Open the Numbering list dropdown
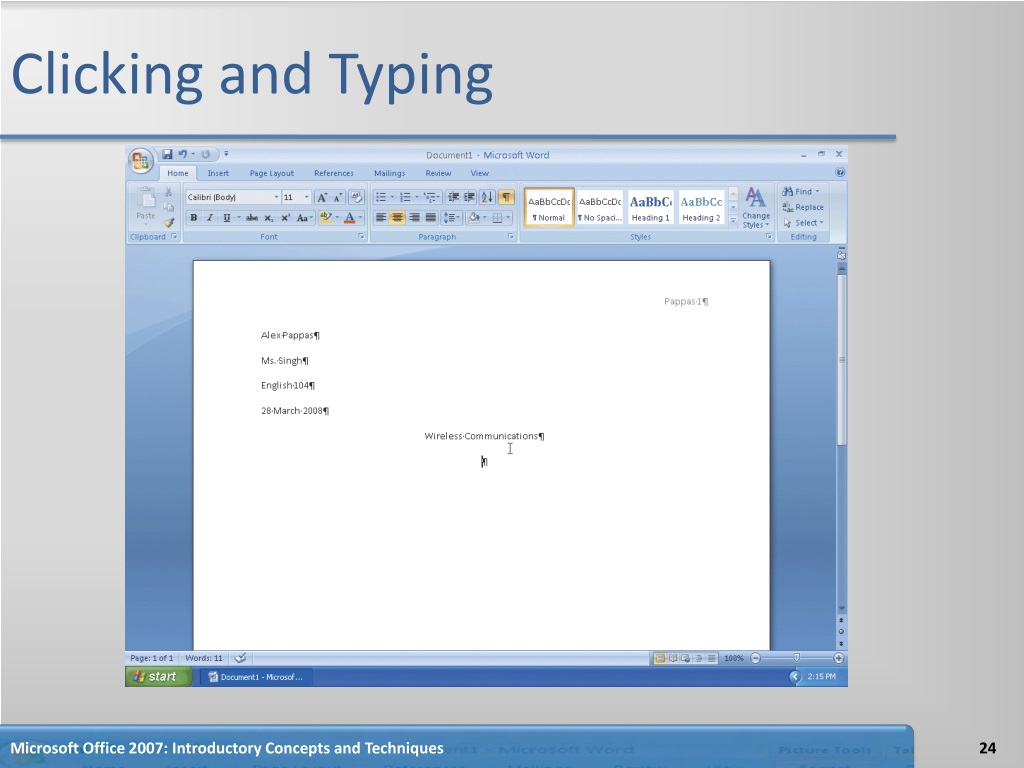This screenshot has height=768, width=1024. point(417,197)
